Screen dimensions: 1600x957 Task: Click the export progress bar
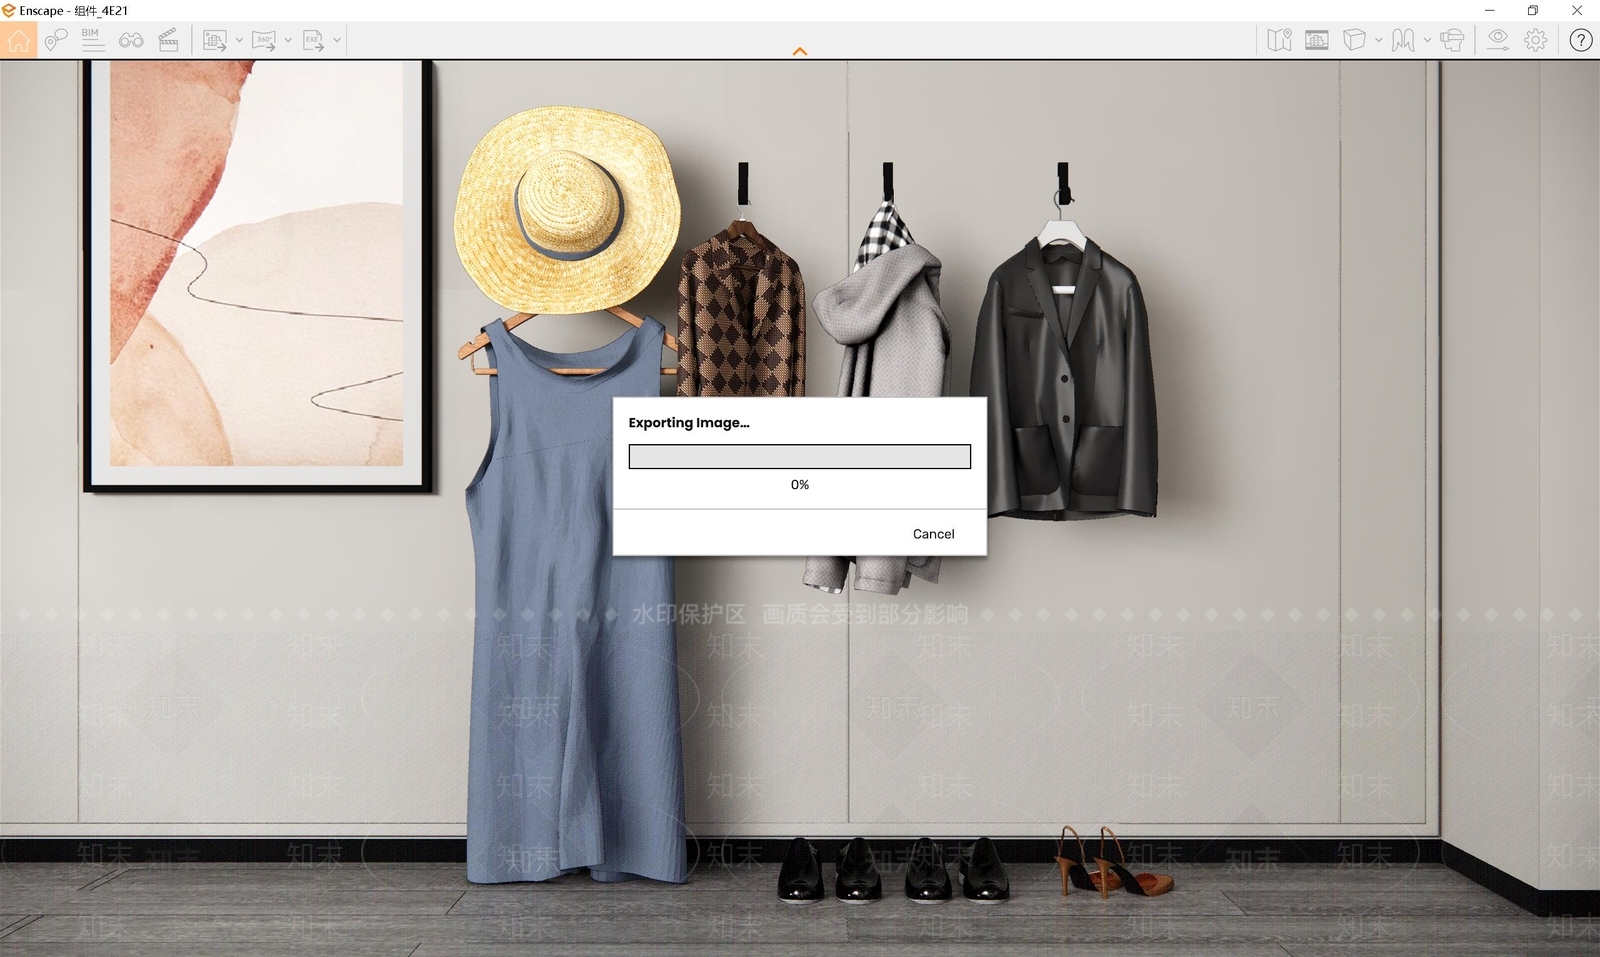click(x=800, y=457)
